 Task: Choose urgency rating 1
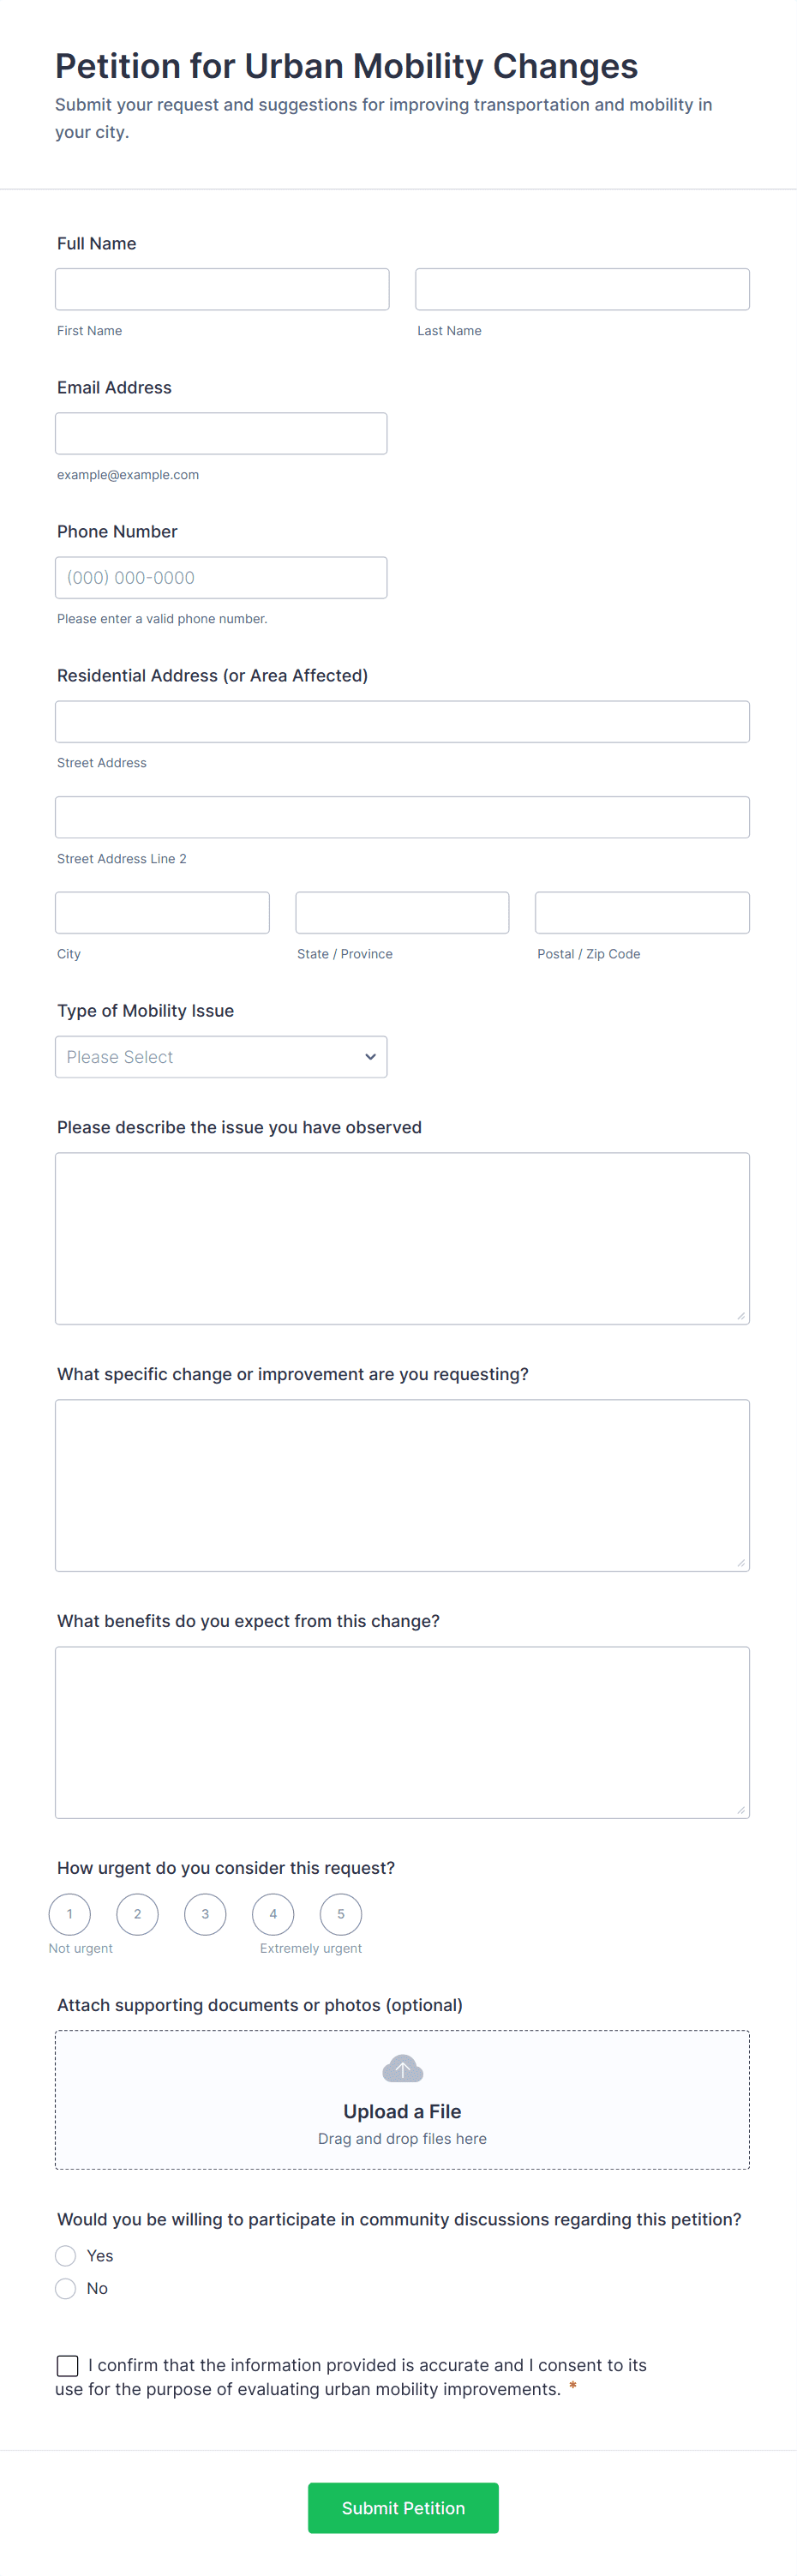coord(70,1914)
